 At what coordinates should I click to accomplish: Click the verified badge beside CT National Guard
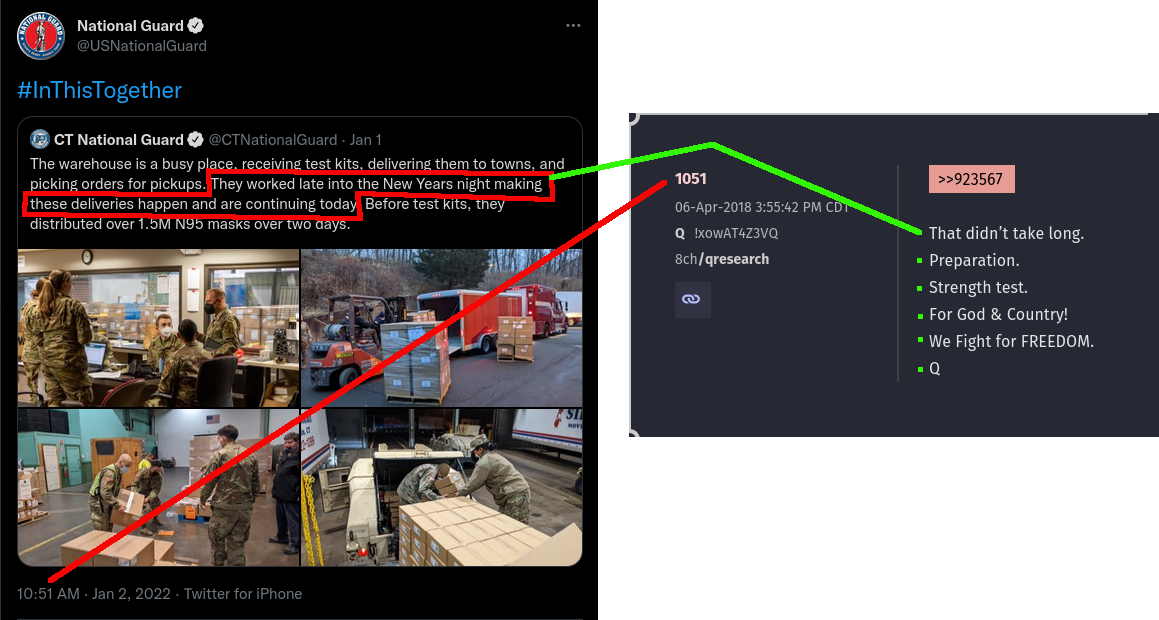pyautogui.click(x=195, y=140)
